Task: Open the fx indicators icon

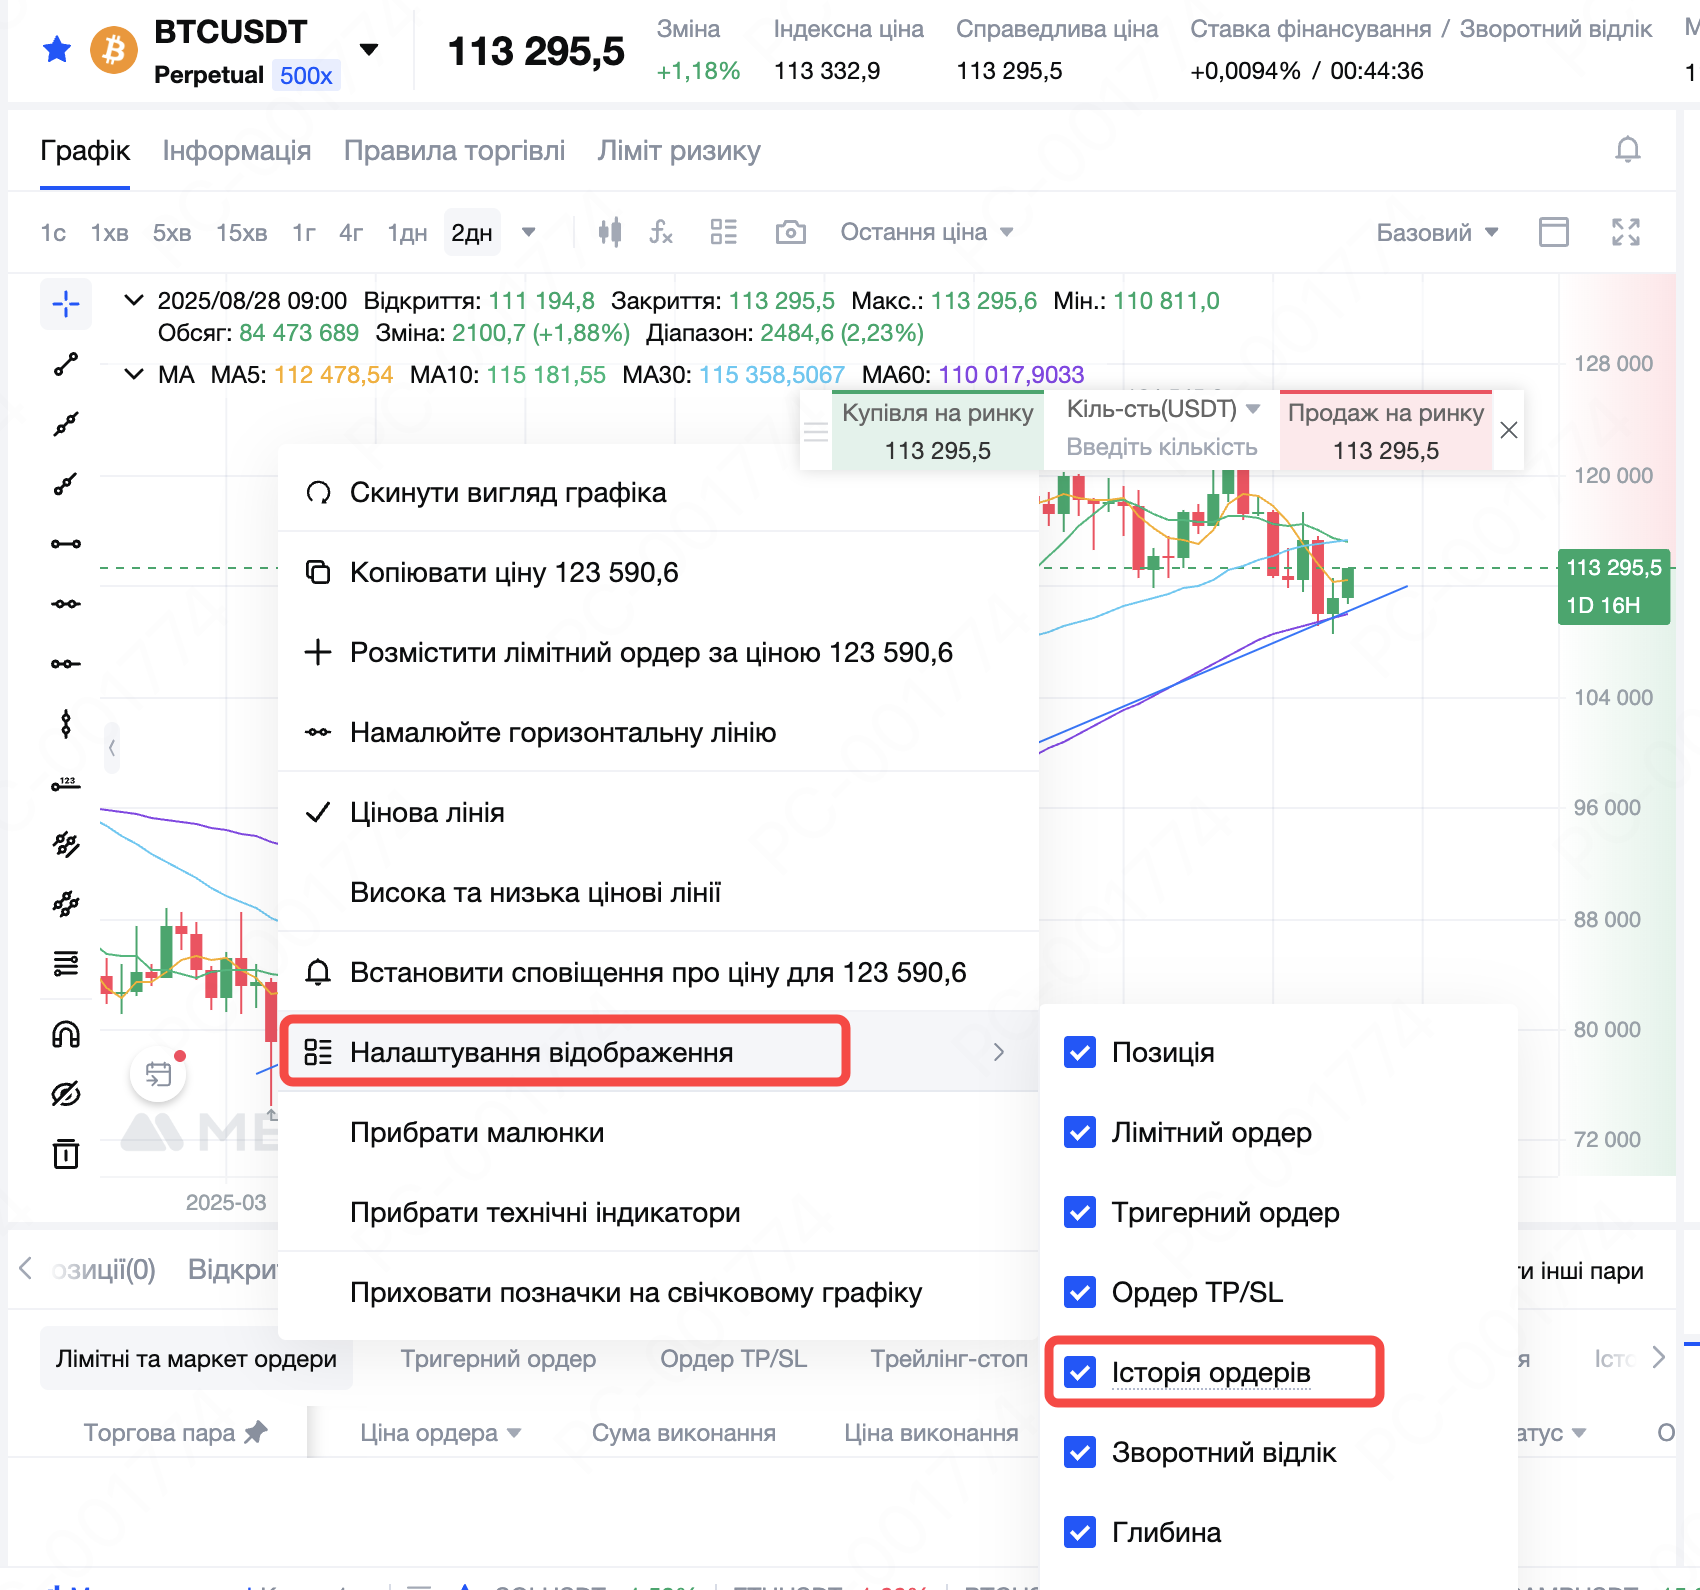Action: pyautogui.click(x=661, y=232)
